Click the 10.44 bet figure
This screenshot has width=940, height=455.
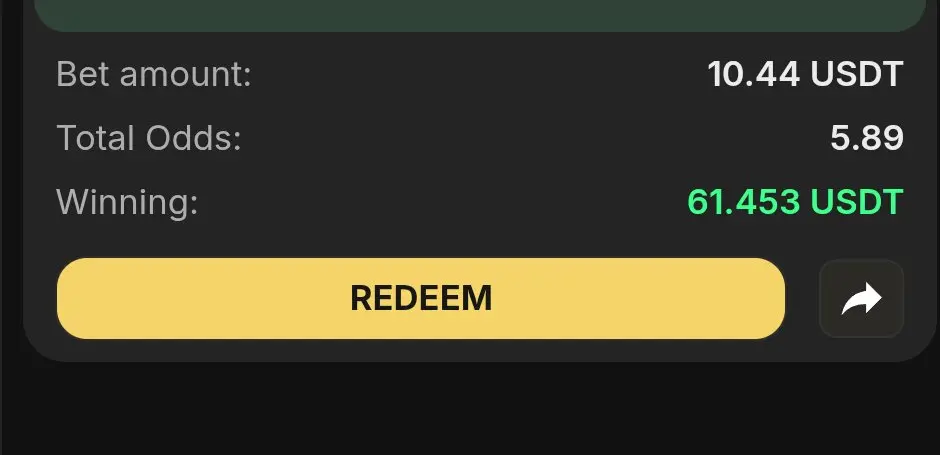click(754, 74)
